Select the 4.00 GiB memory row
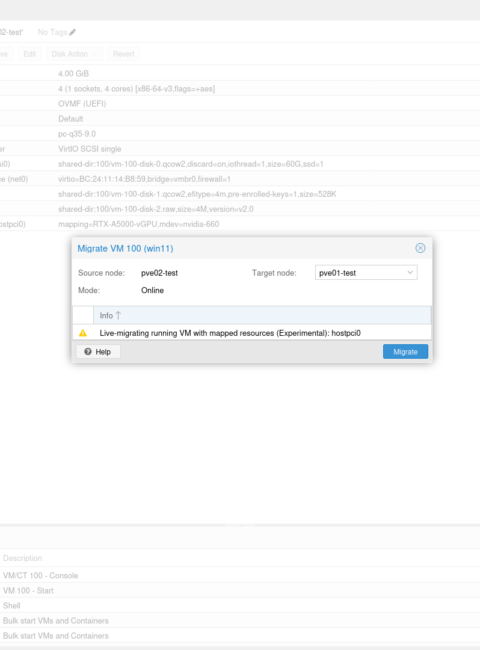Viewport: 480px width, 650px height. coord(240,73)
